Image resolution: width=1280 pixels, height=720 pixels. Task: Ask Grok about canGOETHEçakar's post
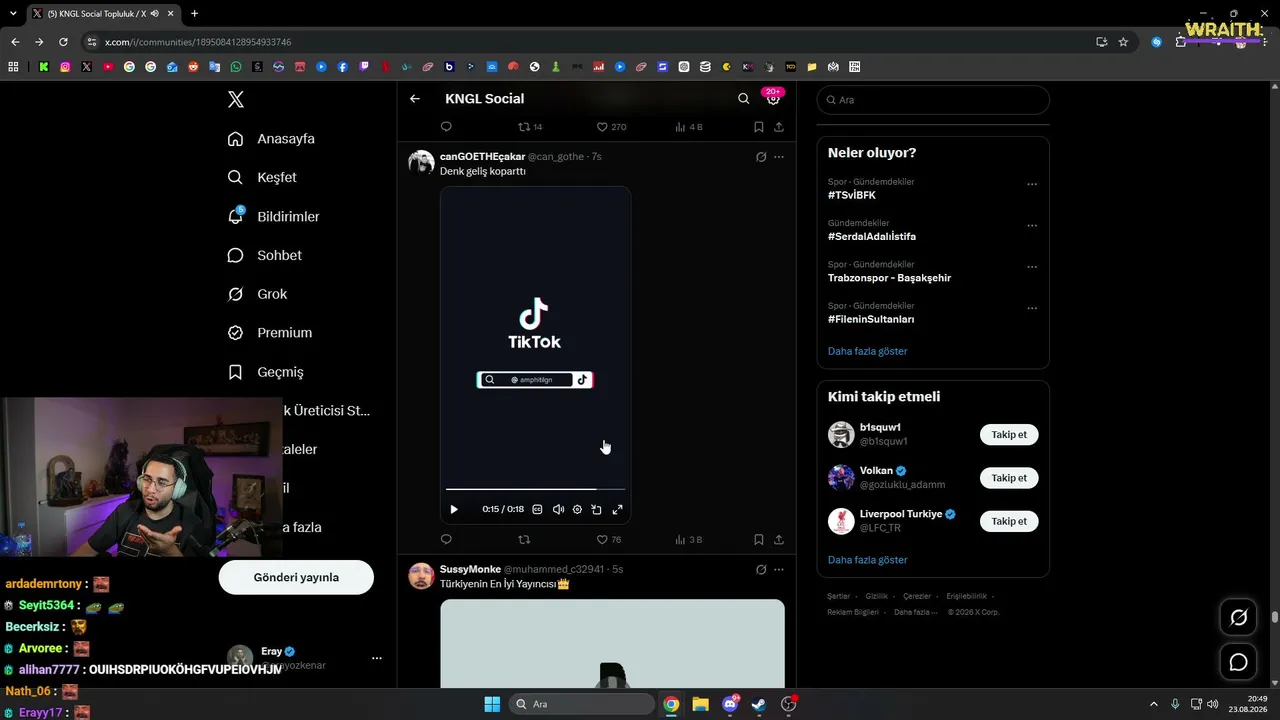[761, 157]
